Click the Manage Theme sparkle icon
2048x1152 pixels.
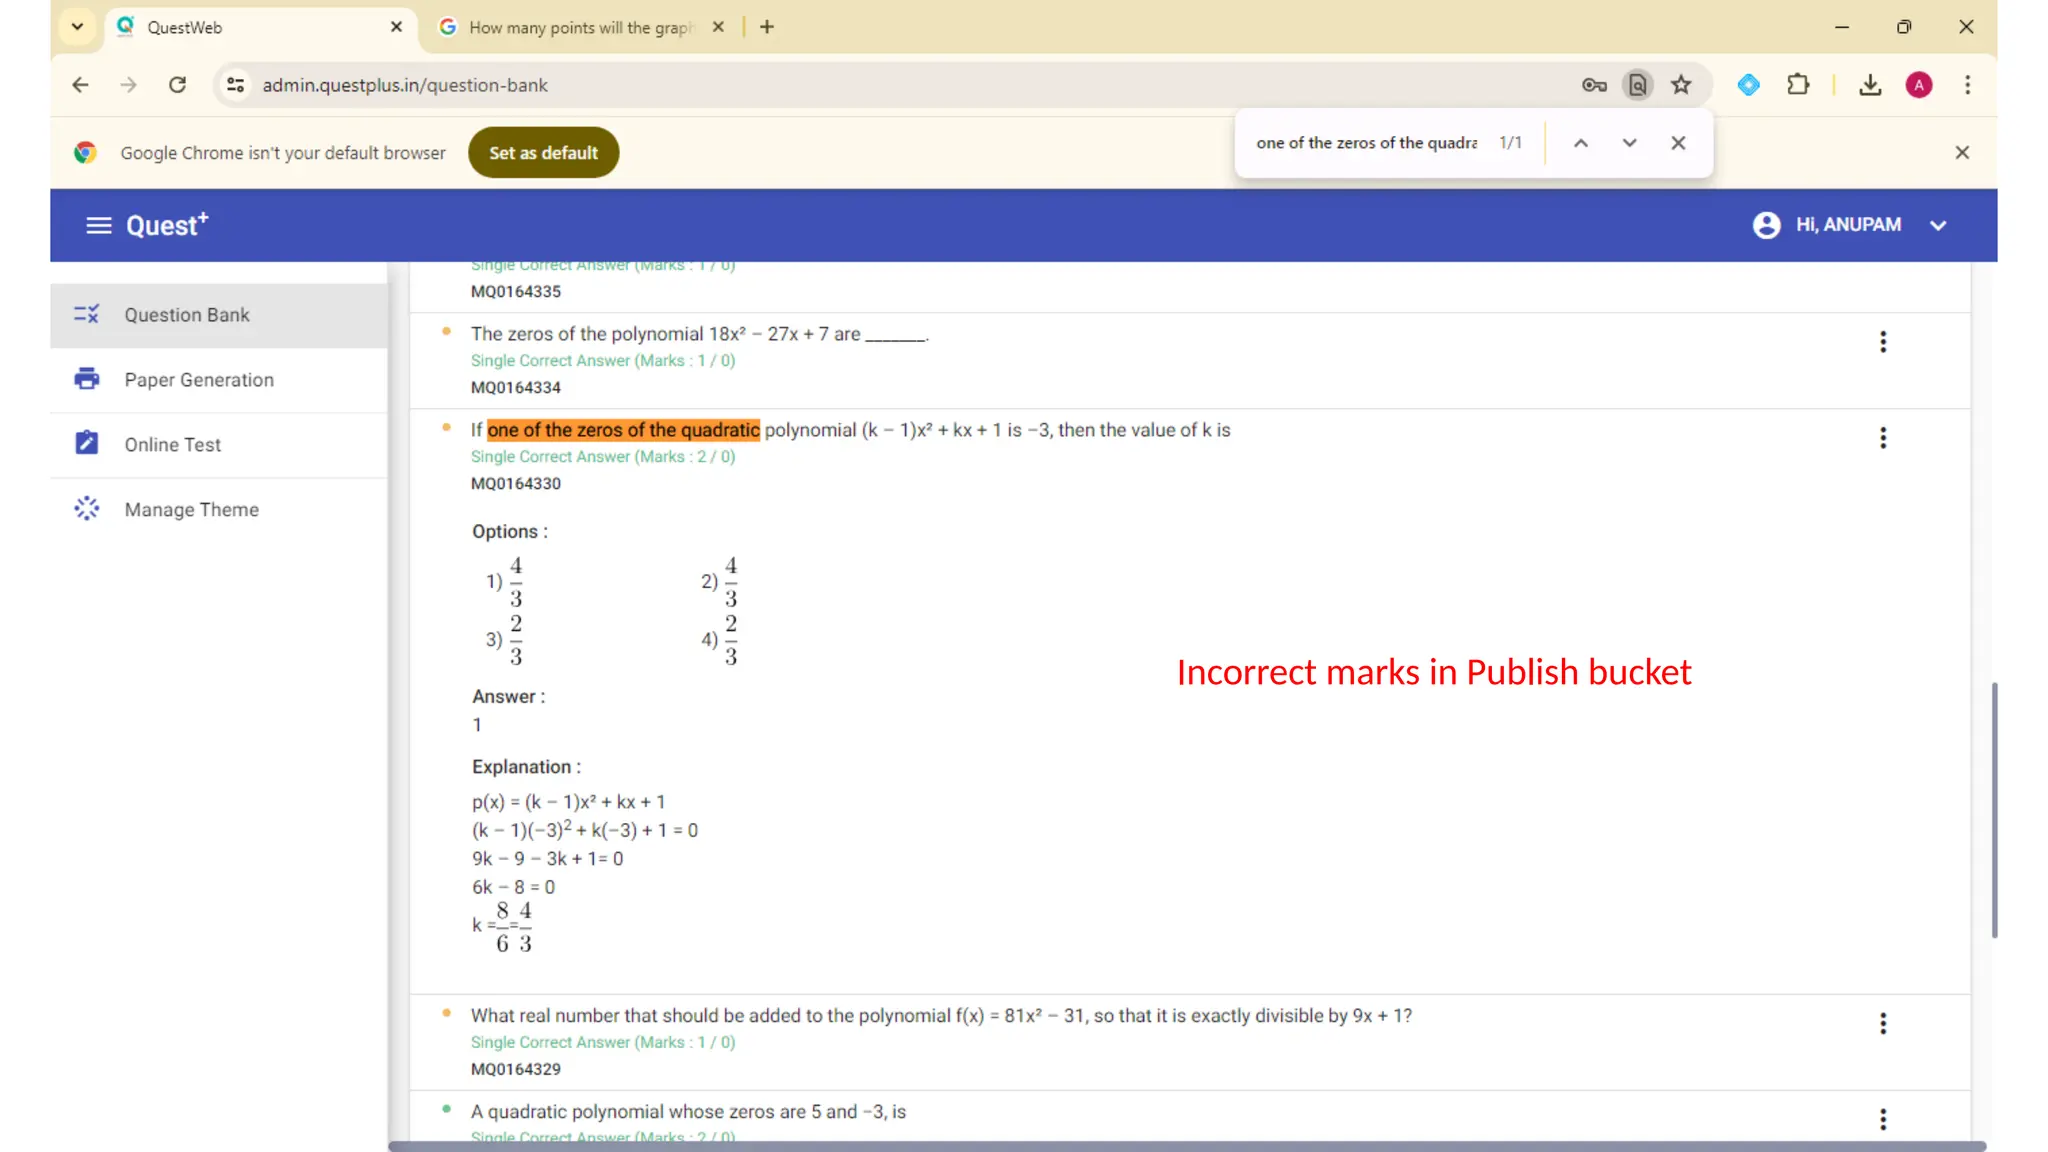tap(87, 509)
